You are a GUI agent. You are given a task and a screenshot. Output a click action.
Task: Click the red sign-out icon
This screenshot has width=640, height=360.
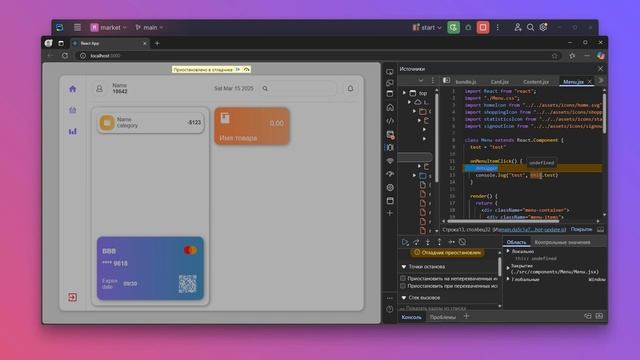73,297
